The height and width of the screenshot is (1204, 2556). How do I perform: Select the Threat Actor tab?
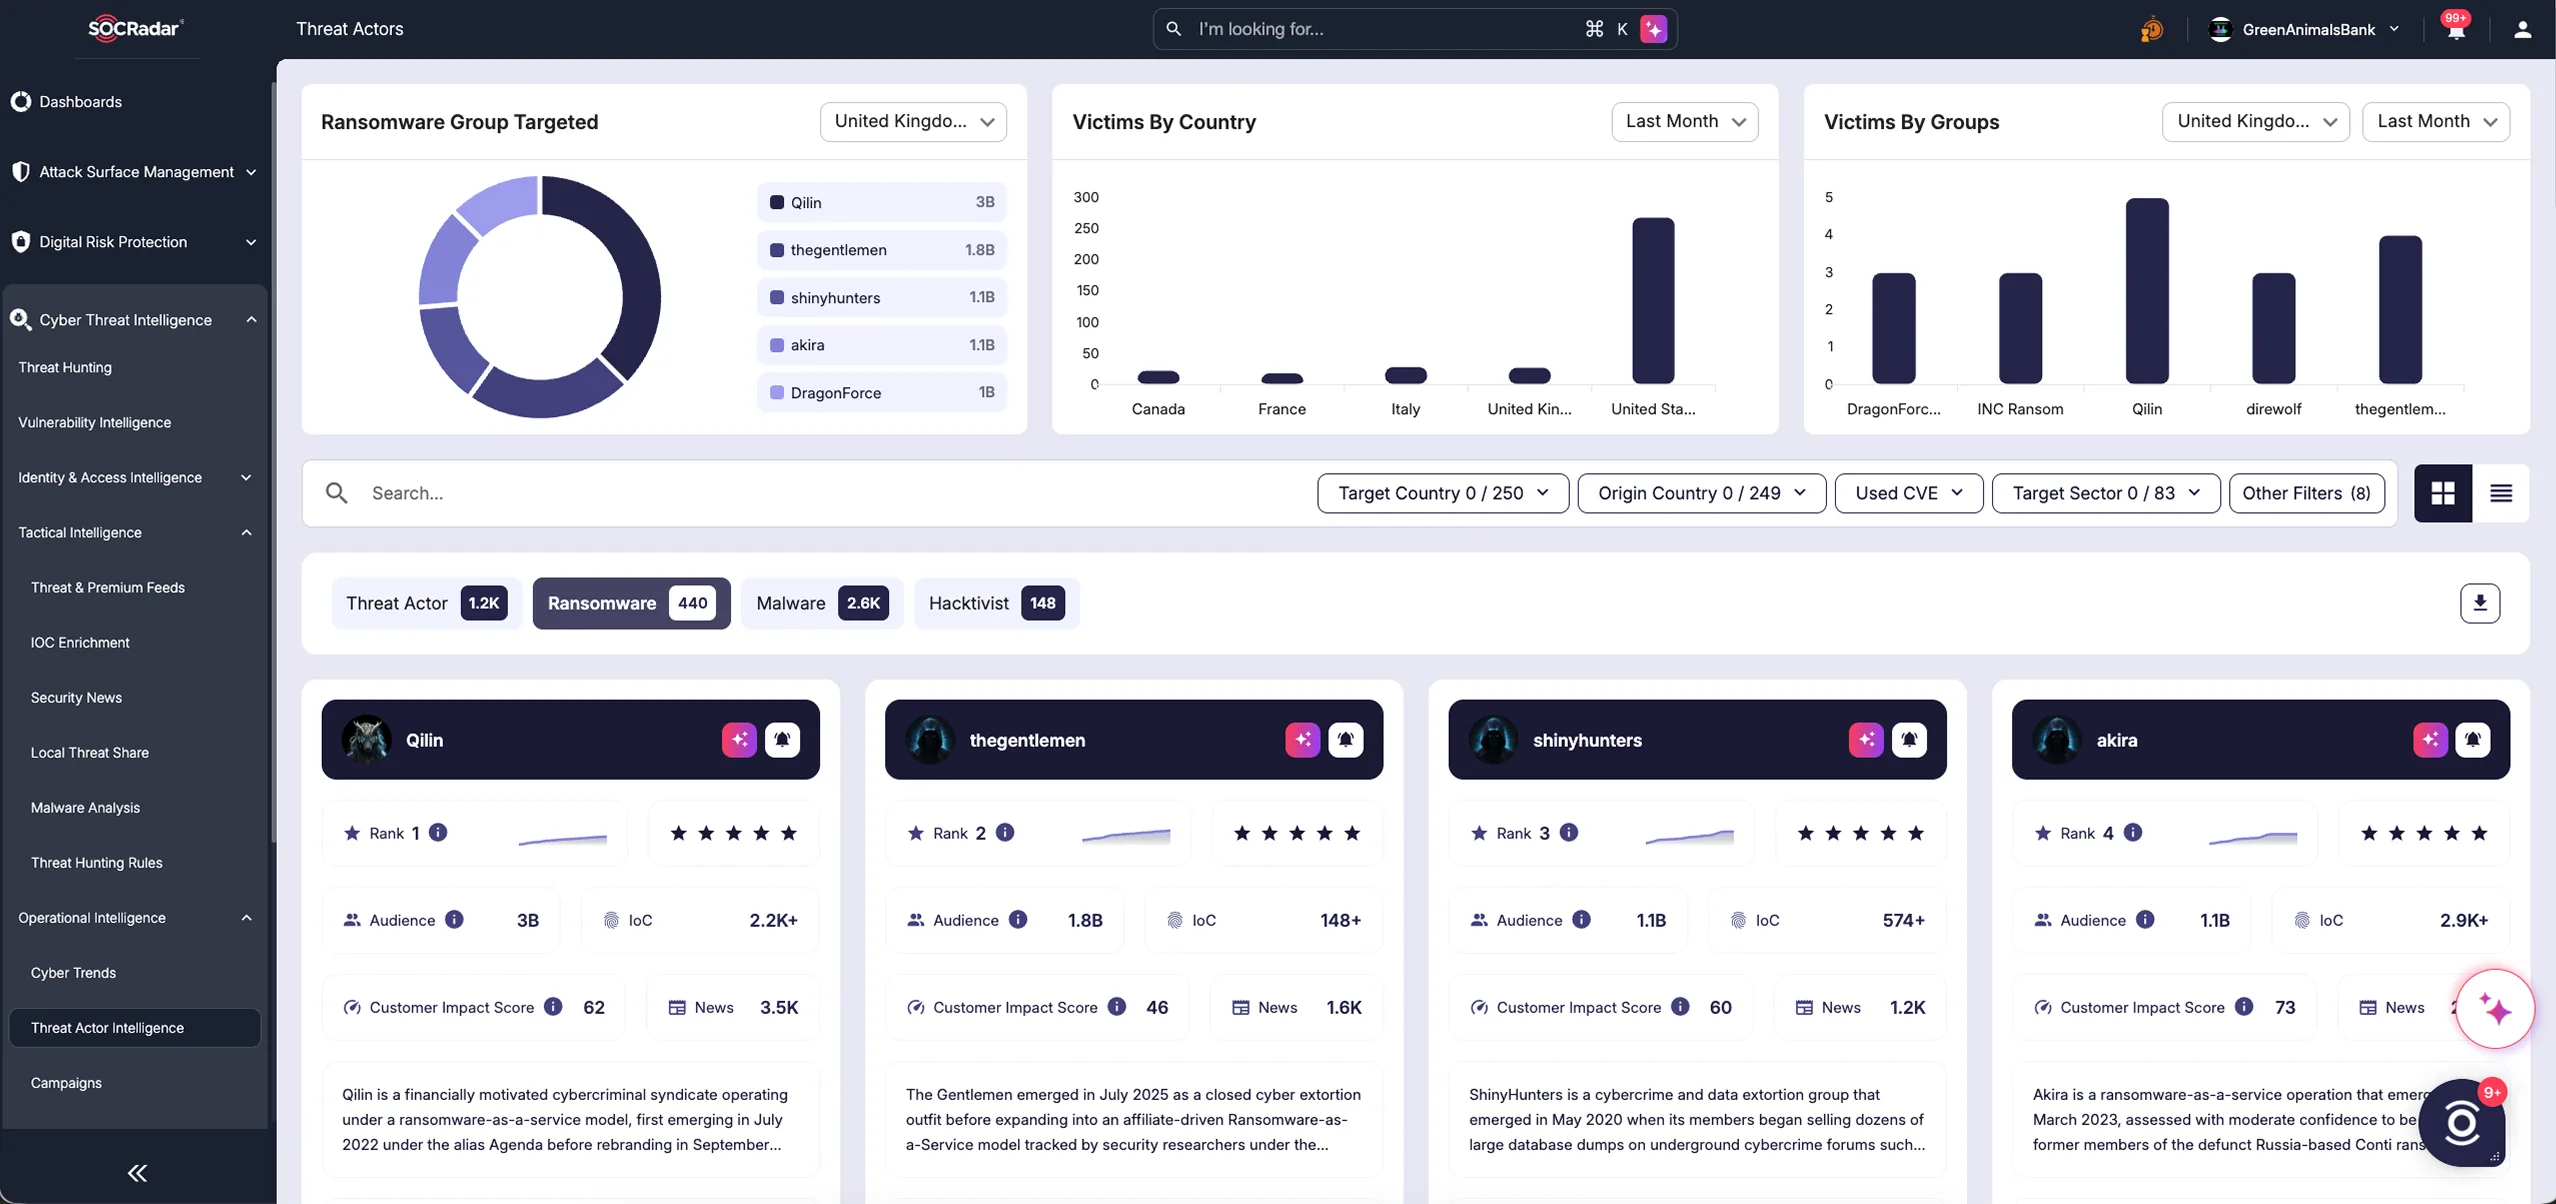tap(426, 603)
